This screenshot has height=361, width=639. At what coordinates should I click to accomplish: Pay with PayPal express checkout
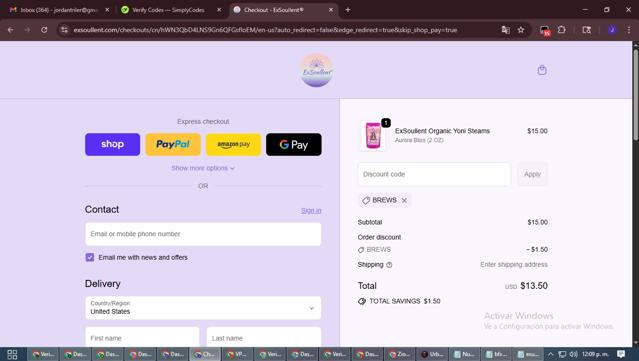tap(173, 144)
